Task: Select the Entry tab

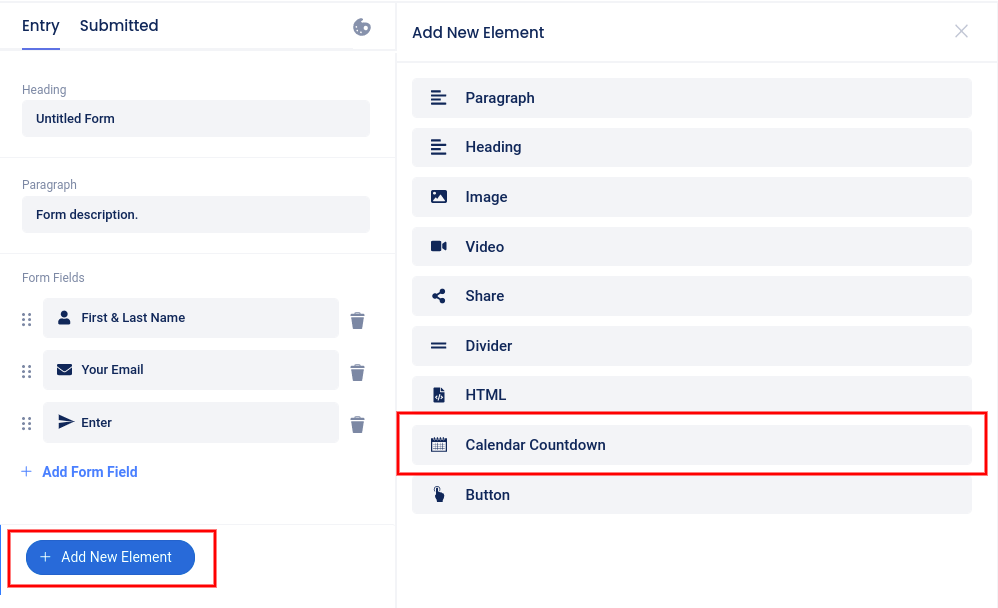Action: 41,26
